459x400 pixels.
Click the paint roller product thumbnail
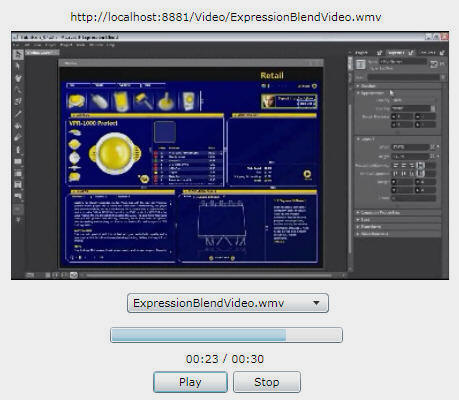pyautogui.click(x=144, y=101)
